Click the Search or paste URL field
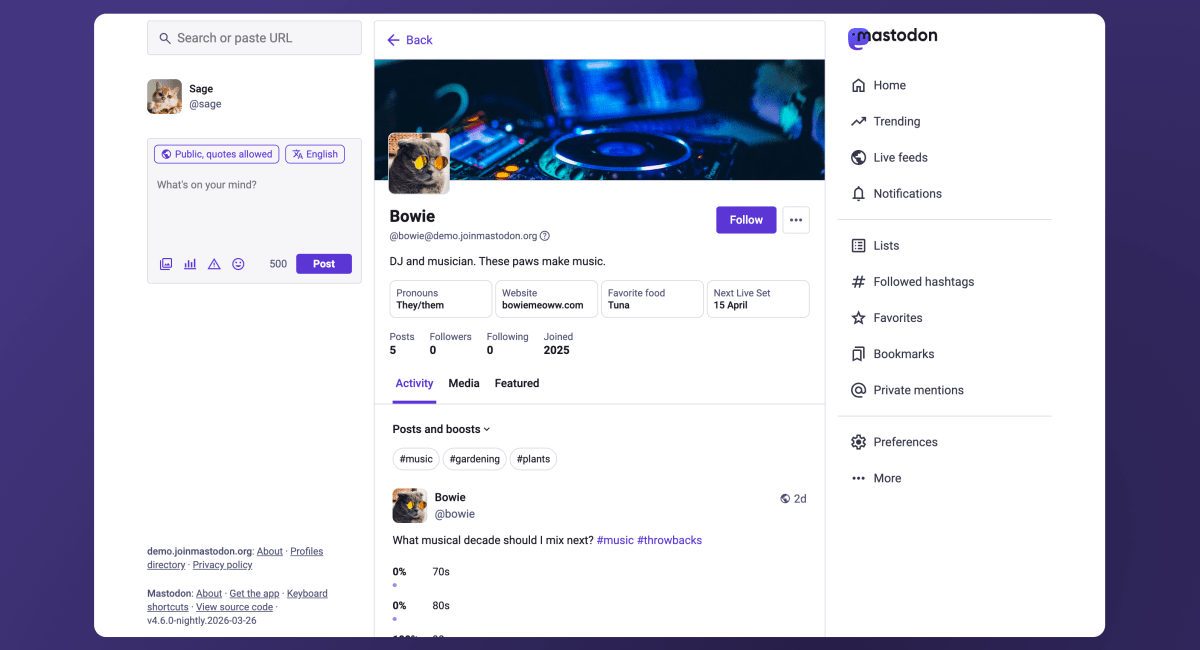 coord(254,38)
